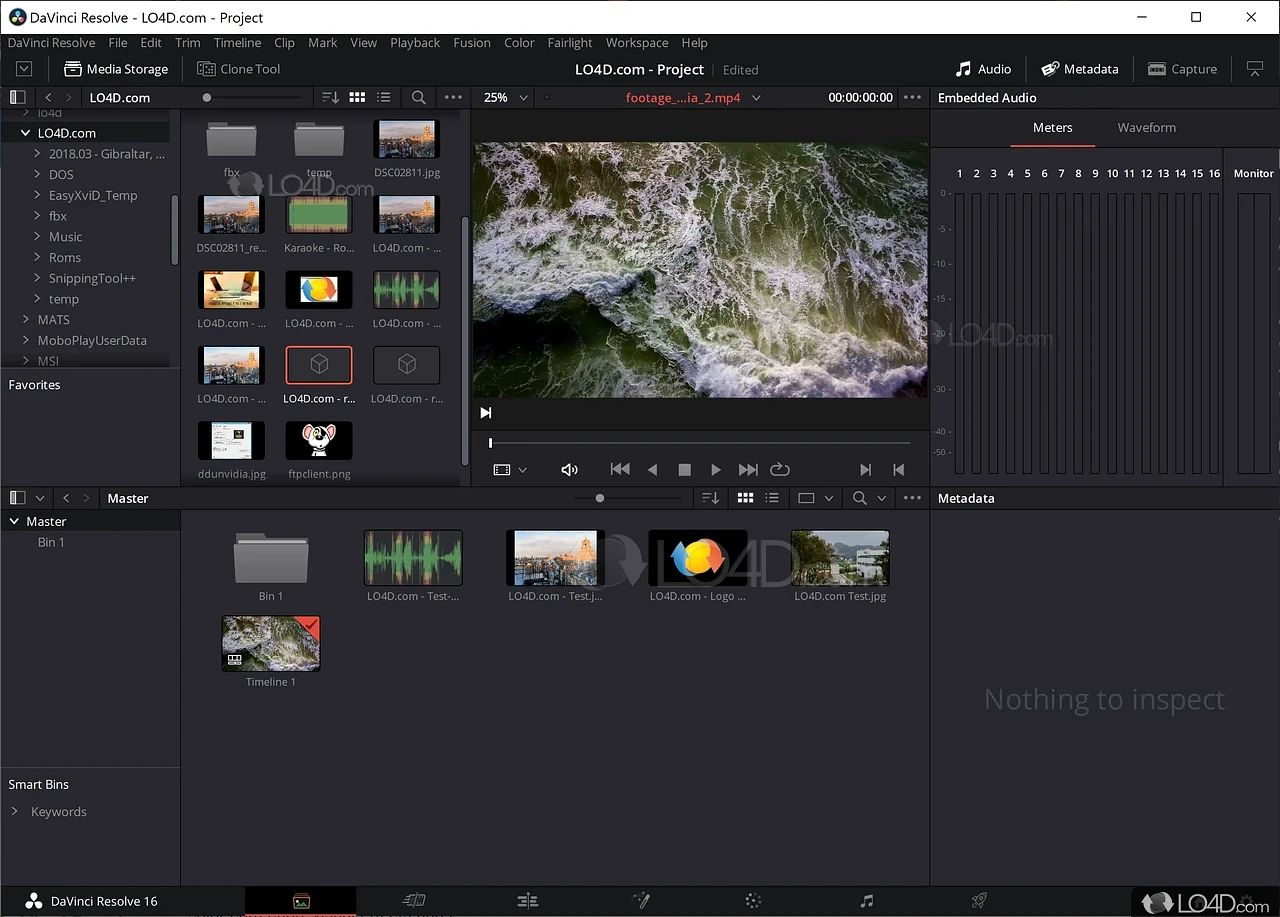Click the Clone Tool button

click(x=239, y=69)
